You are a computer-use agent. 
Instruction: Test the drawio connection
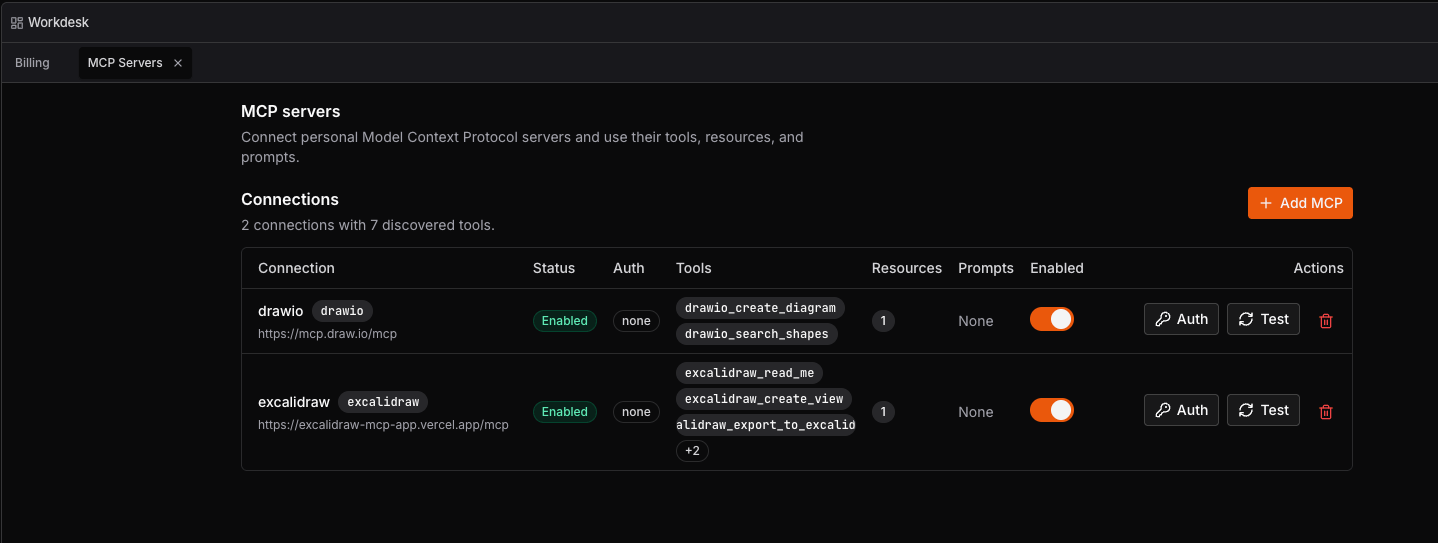[x=1263, y=319]
